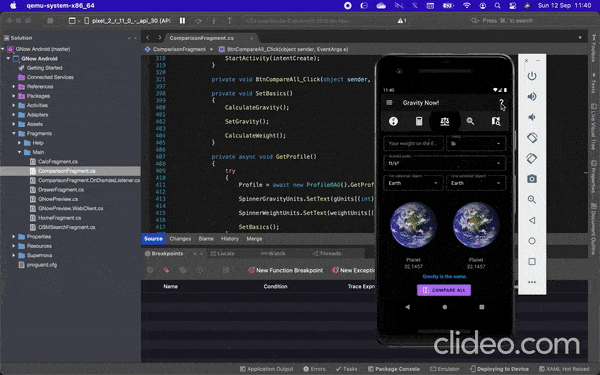Open the Gravity Now! hamburger menu
This screenshot has width=600, height=375.
click(x=389, y=103)
